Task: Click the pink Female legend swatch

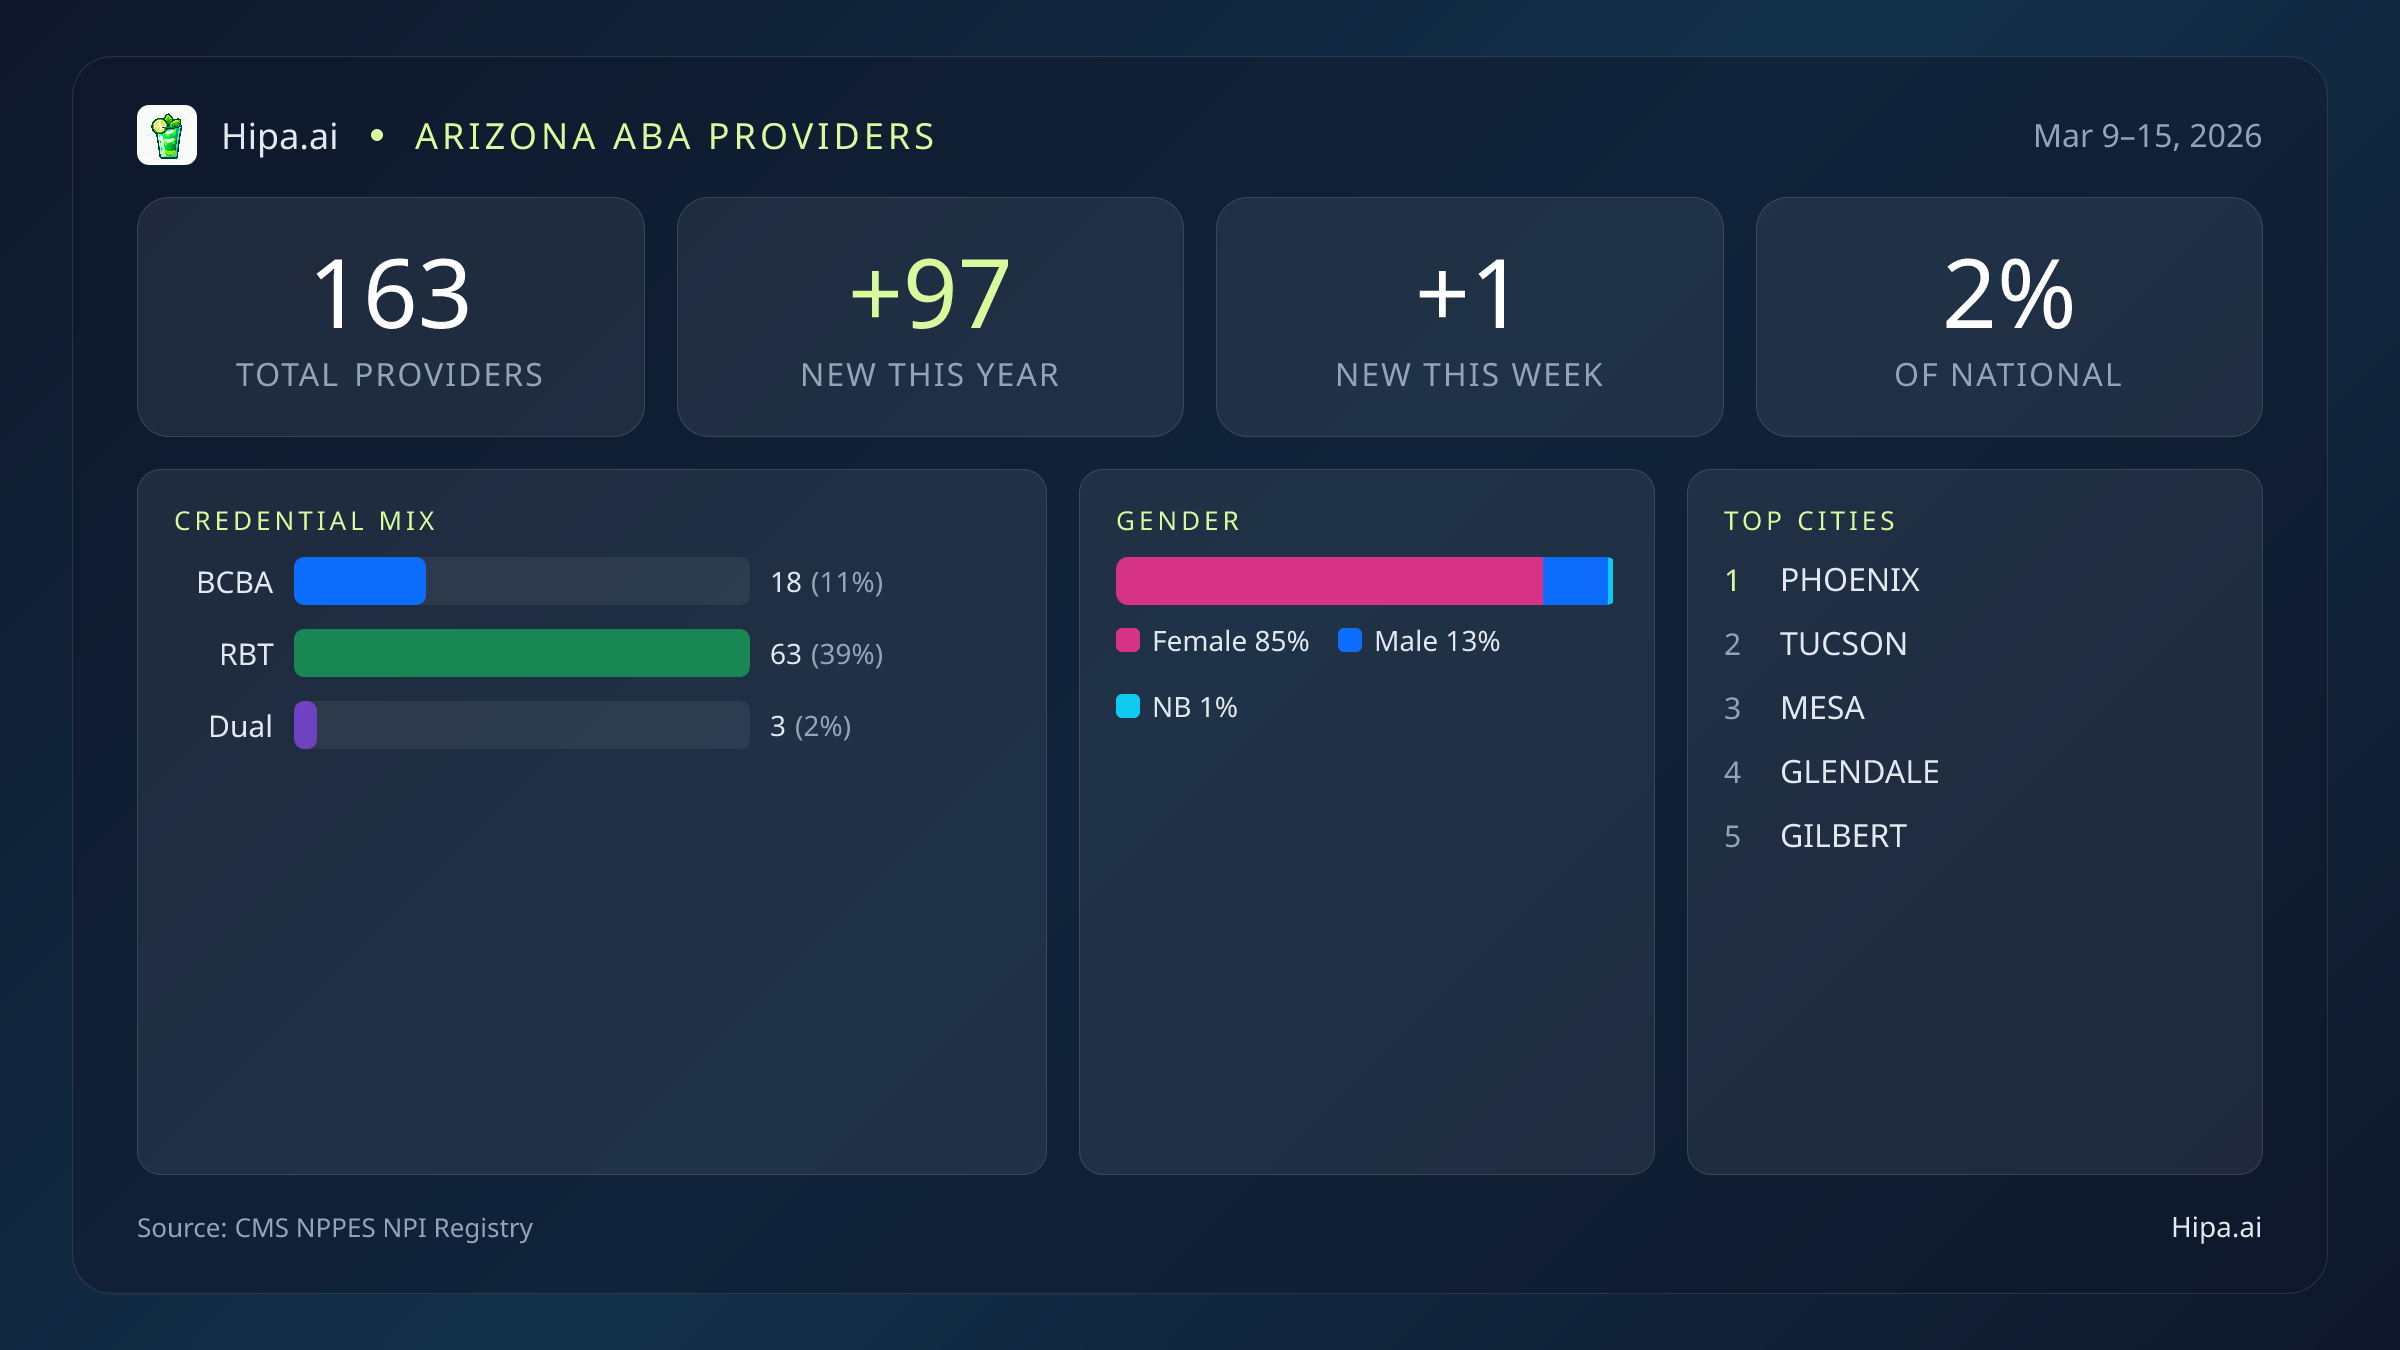Action: click(1128, 641)
